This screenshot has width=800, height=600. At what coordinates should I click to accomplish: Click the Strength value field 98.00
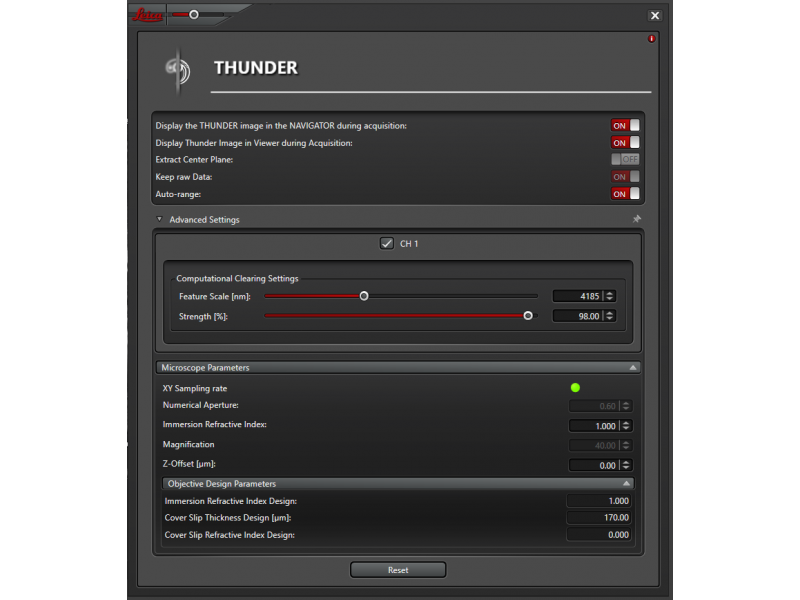(578, 316)
